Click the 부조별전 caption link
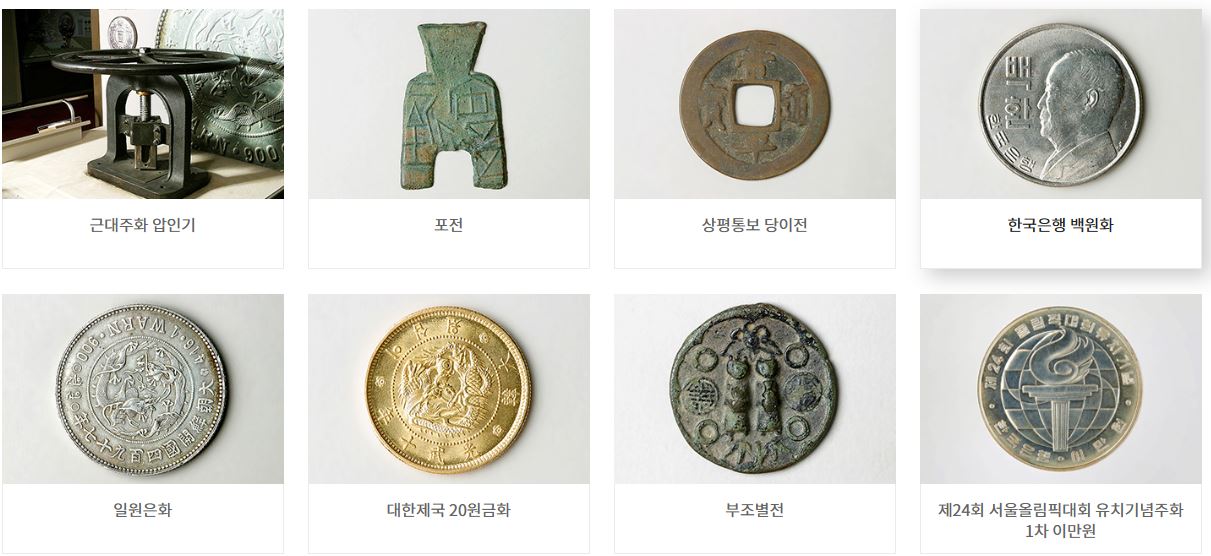This screenshot has width=1211, height=556. point(755,510)
